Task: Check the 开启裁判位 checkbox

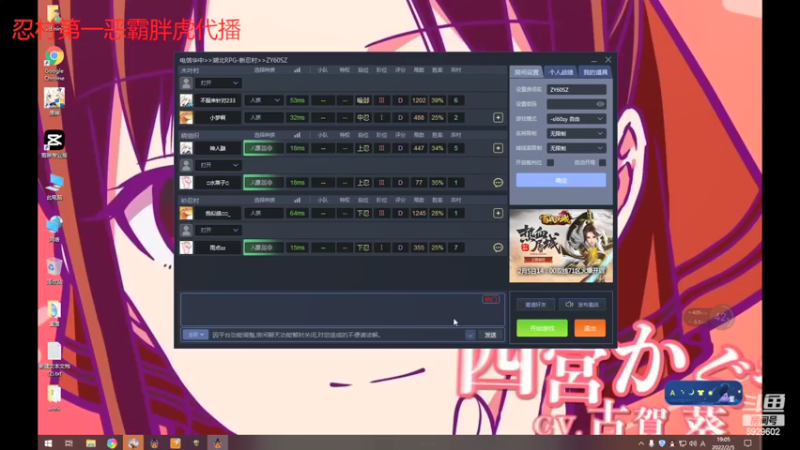Action: click(x=551, y=163)
